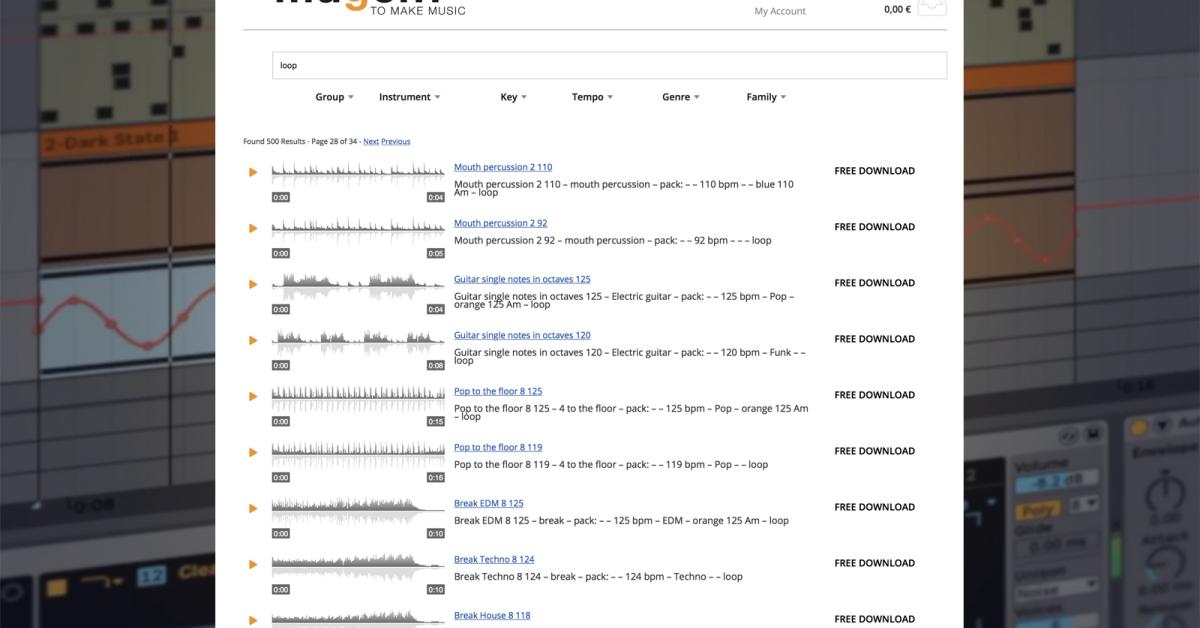The width and height of the screenshot is (1200, 628).
Task: Play the Mouth percussion 2 92 preview
Action: (253, 228)
